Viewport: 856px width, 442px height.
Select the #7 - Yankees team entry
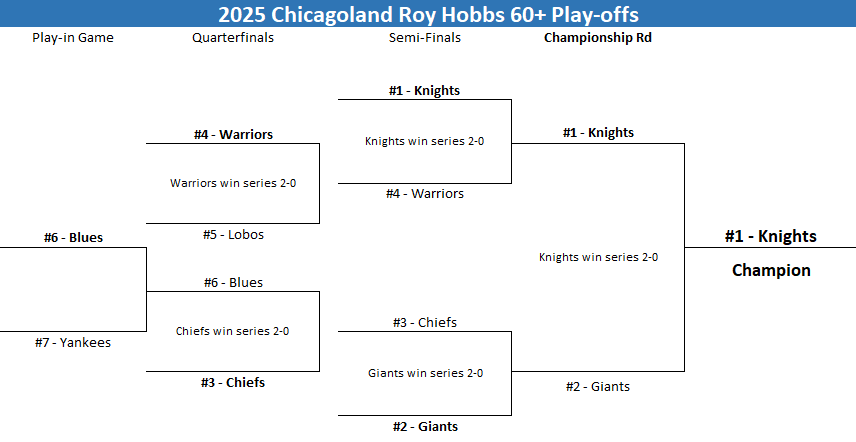[x=73, y=343]
